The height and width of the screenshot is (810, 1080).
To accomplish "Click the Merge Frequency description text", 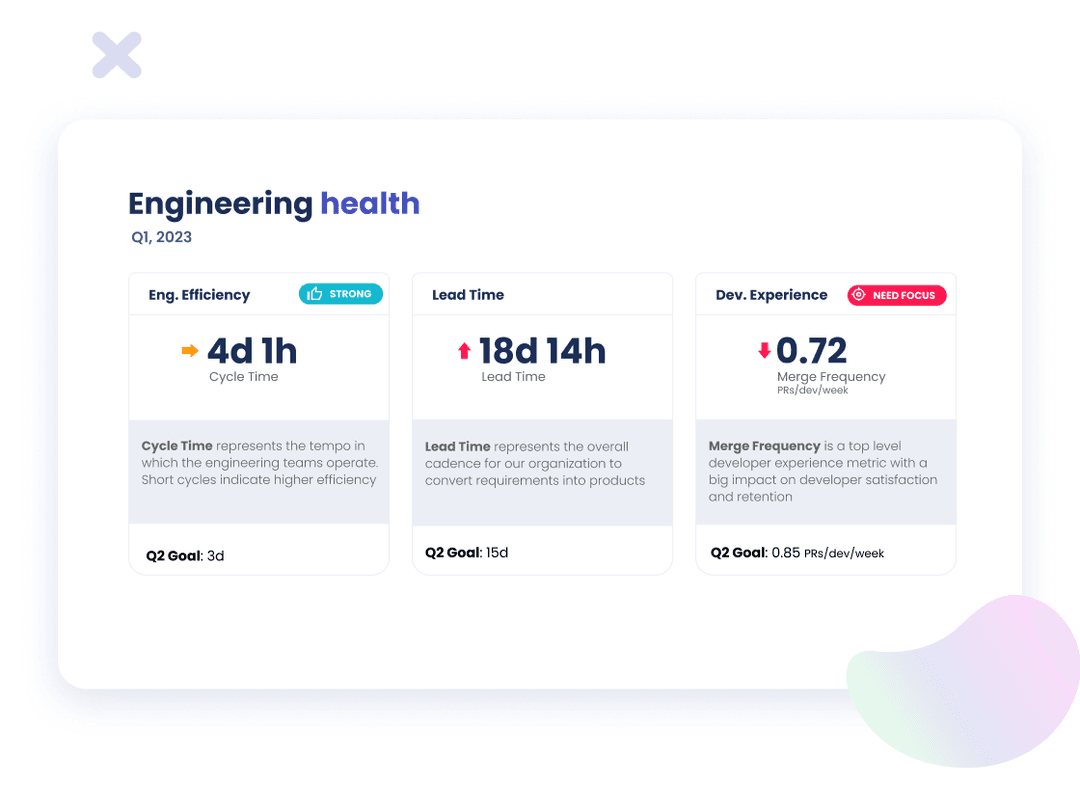I will pyautogui.click(x=823, y=471).
